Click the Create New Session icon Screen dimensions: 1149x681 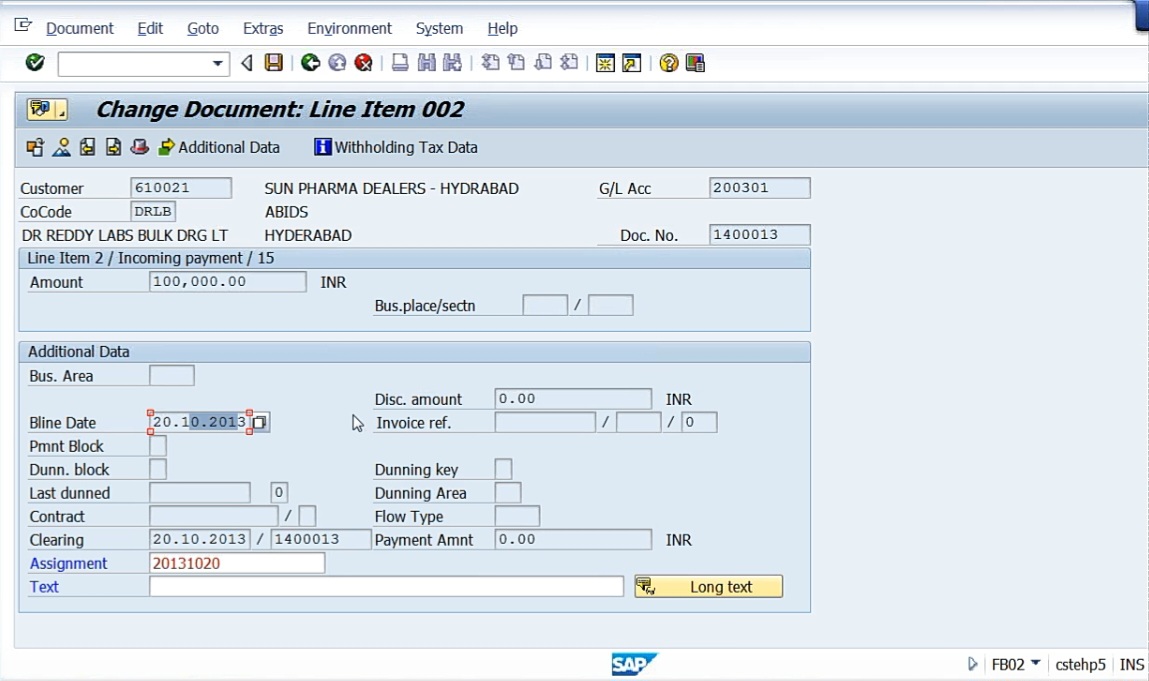click(x=605, y=63)
